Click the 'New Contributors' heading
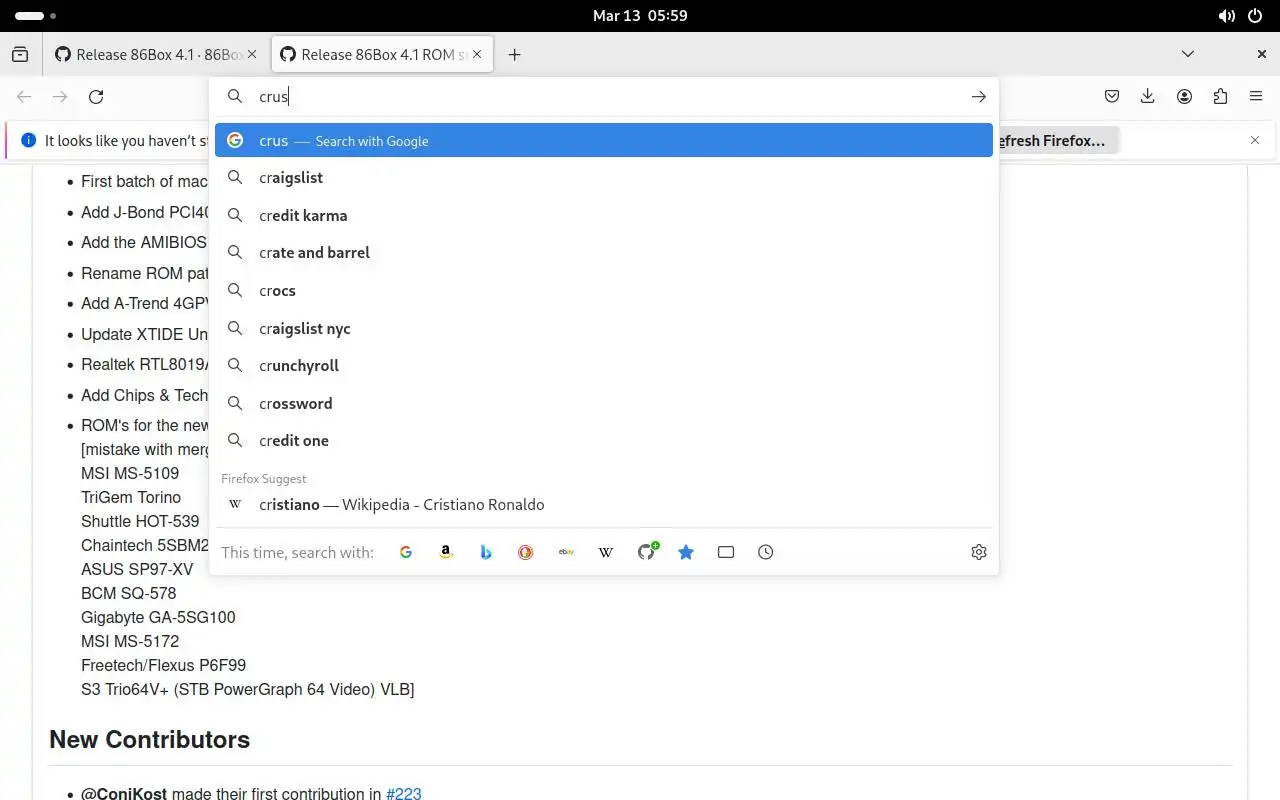 pyautogui.click(x=149, y=739)
